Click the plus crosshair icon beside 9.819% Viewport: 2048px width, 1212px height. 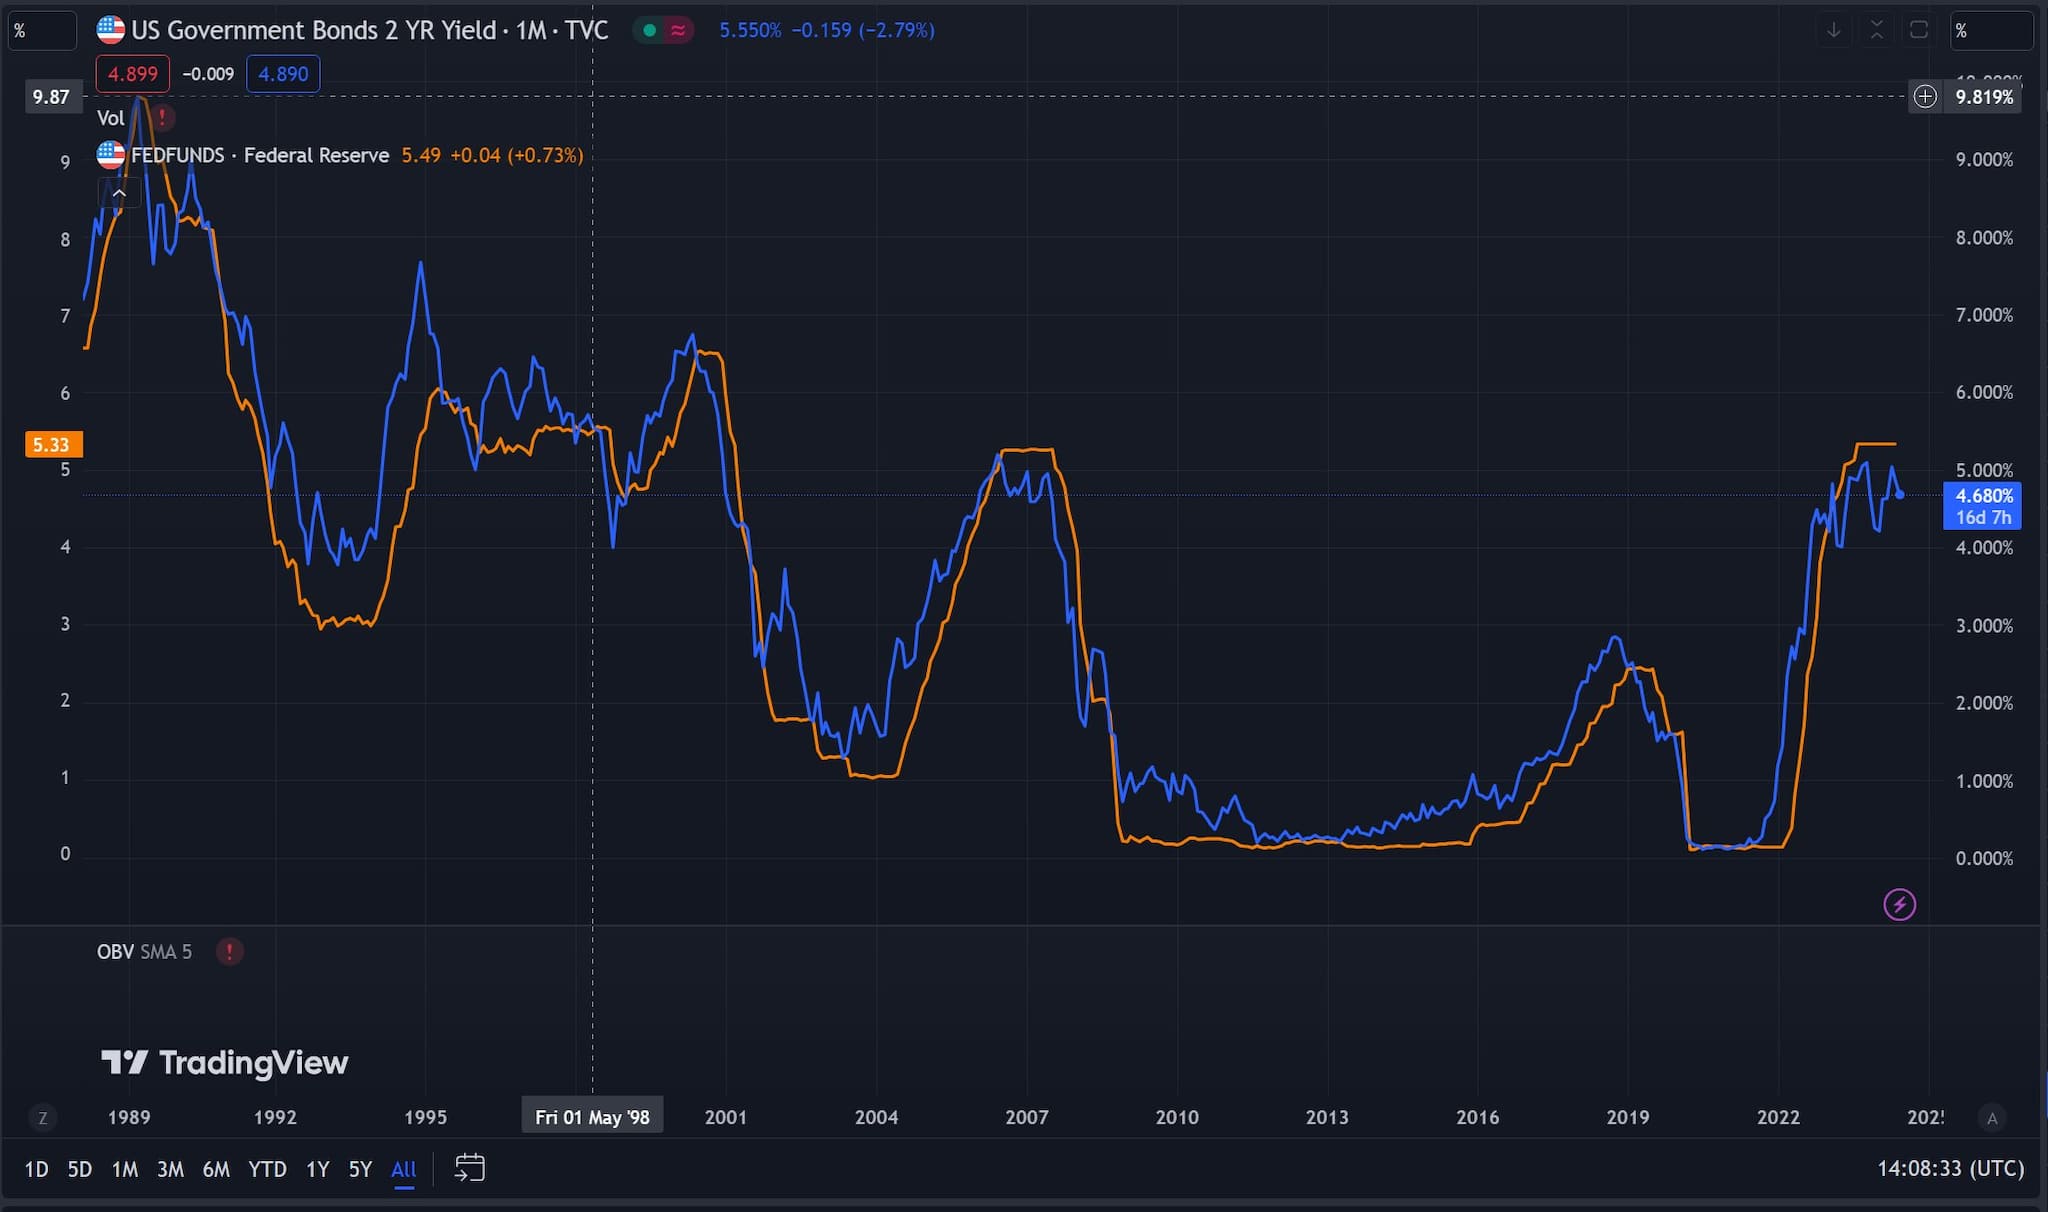pos(1925,97)
